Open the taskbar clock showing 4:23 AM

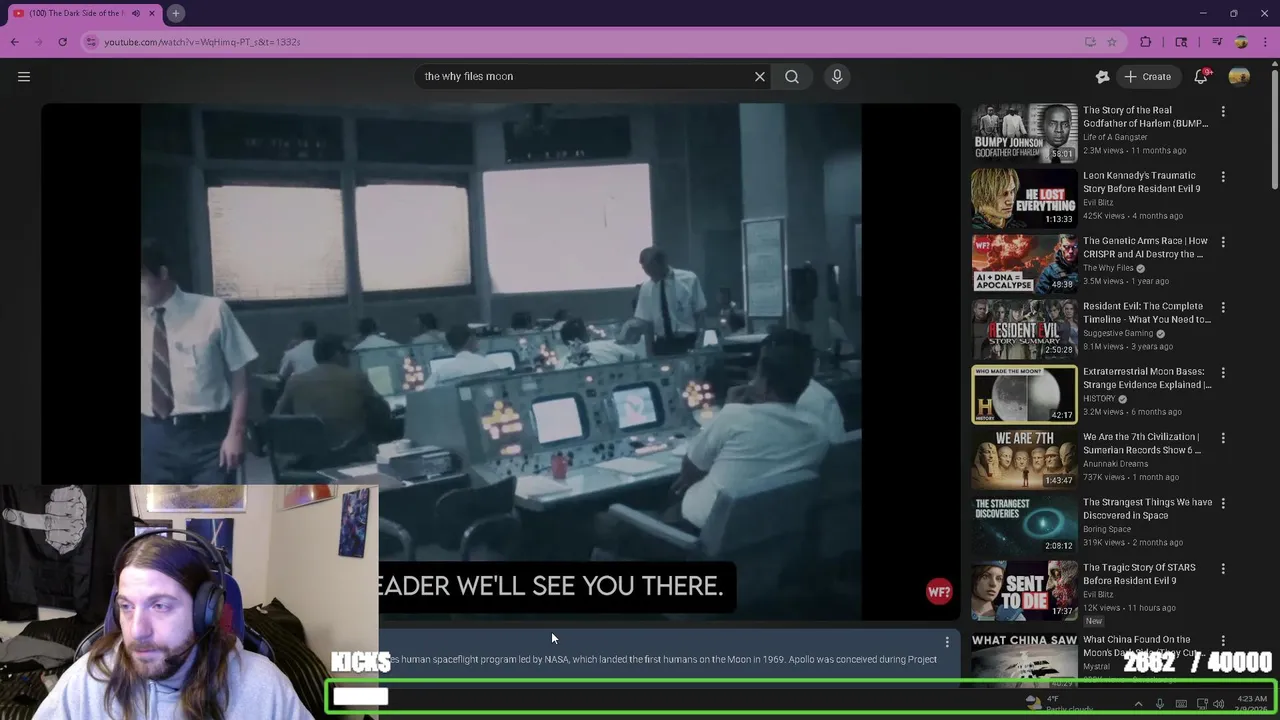1252,703
